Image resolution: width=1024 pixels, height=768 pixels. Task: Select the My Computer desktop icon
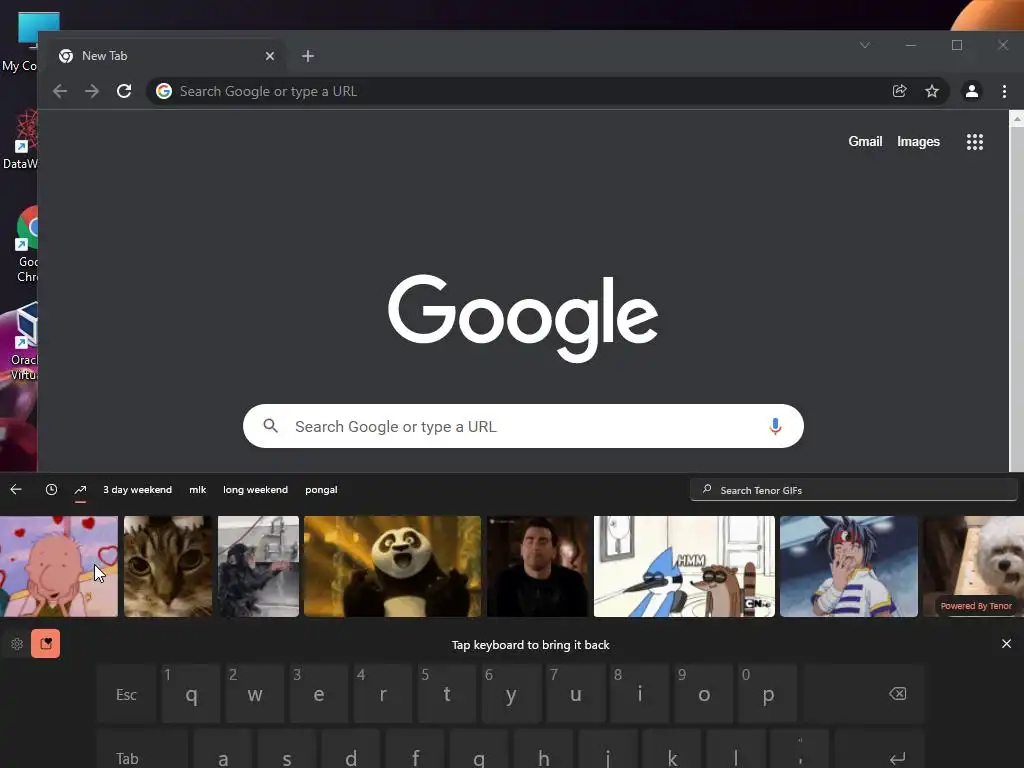tap(29, 42)
